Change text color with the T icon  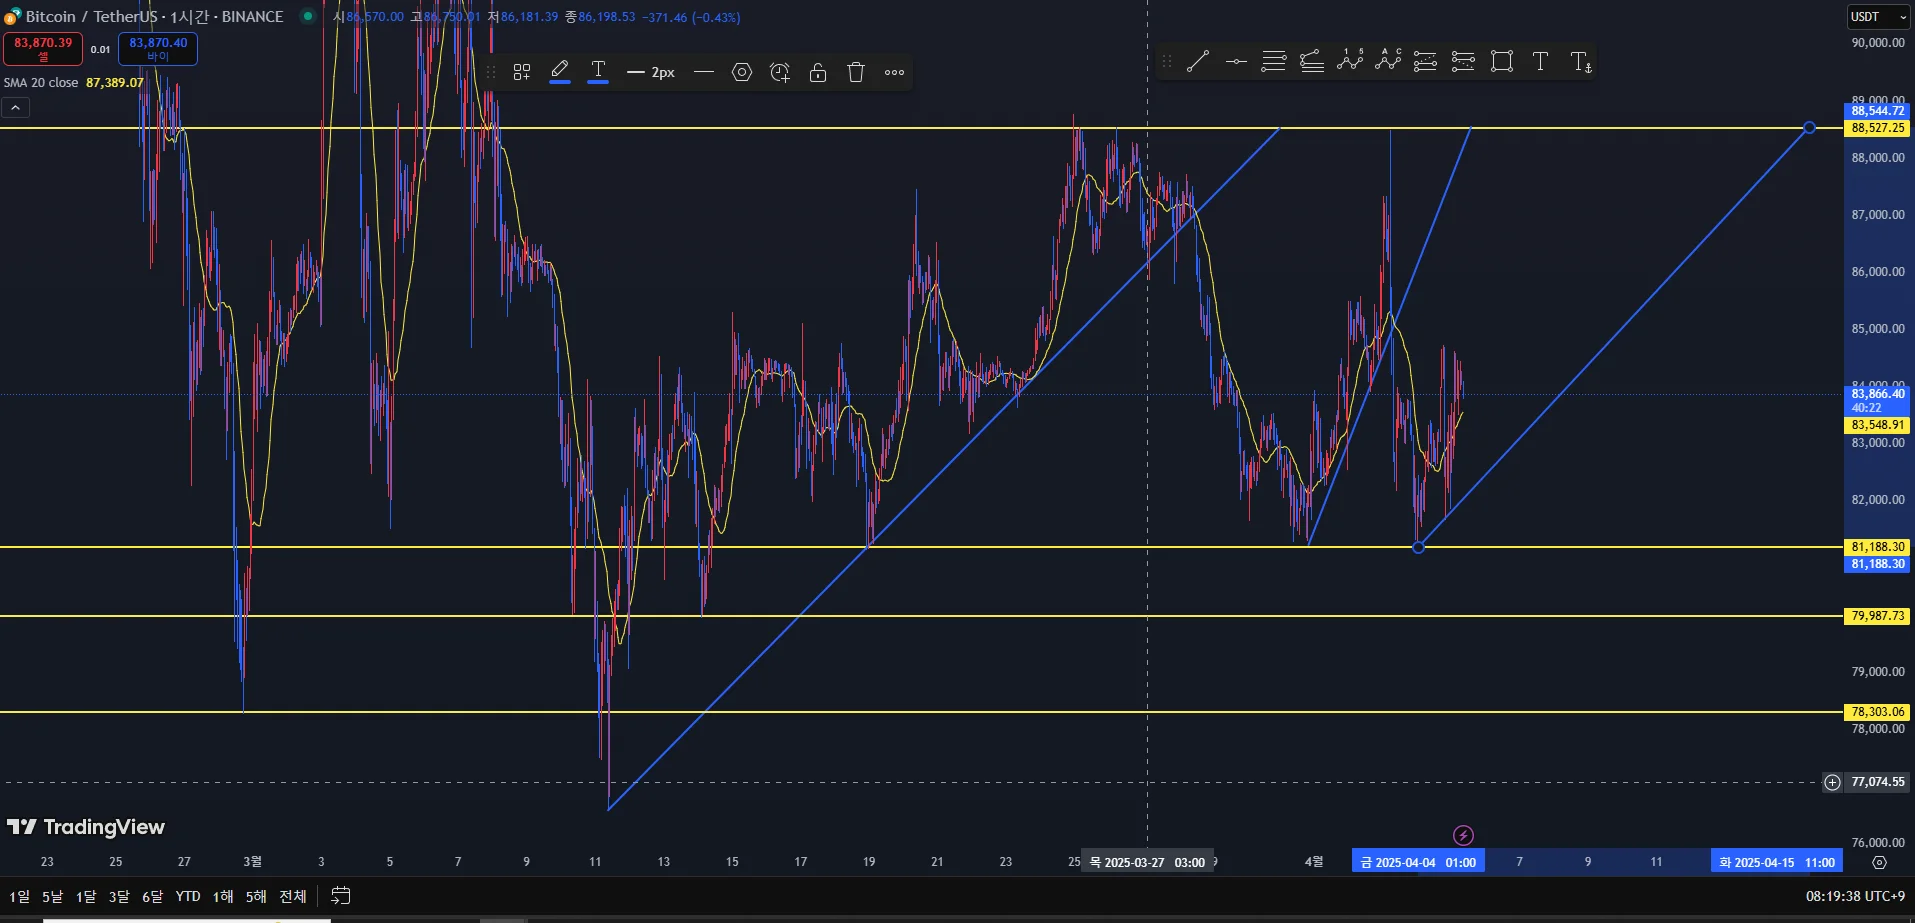tap(598, 72)
